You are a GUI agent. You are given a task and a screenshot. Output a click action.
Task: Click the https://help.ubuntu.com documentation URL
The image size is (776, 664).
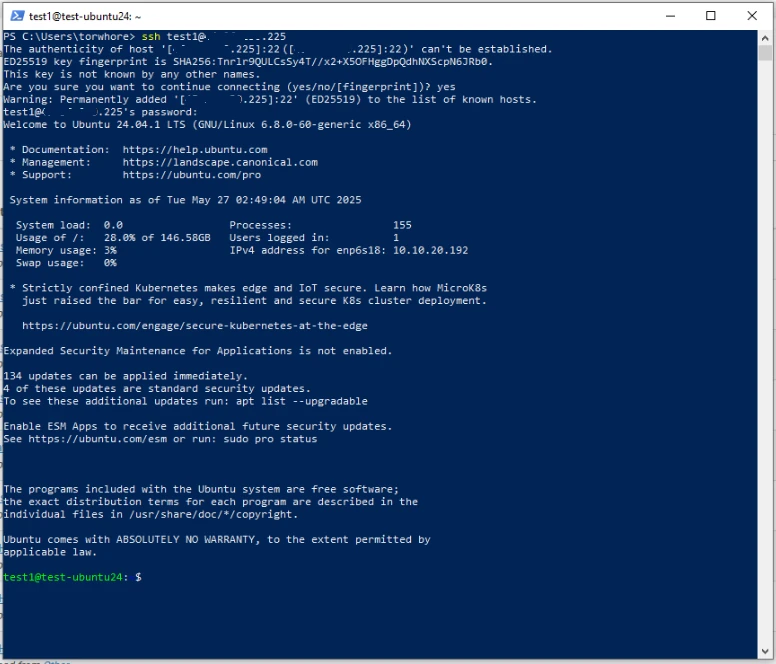195,150
